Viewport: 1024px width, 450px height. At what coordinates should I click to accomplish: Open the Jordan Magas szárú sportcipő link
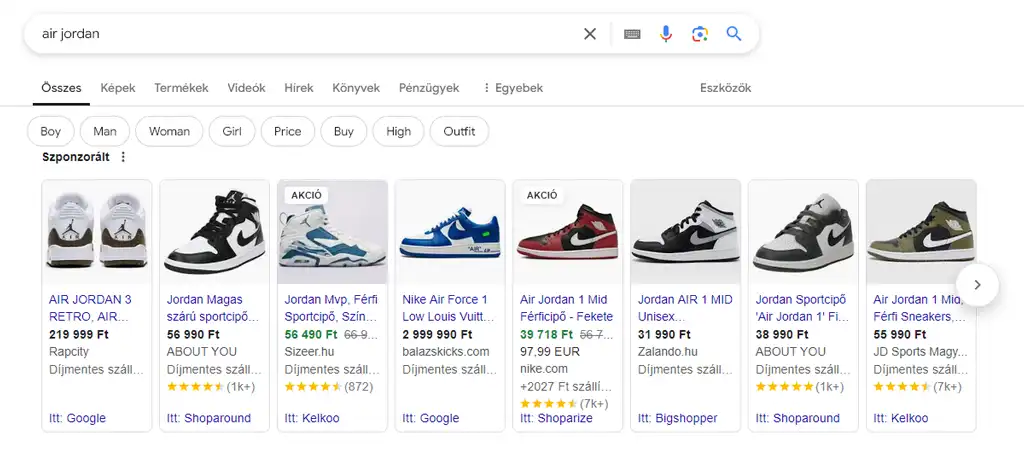[x=213, y=308]
